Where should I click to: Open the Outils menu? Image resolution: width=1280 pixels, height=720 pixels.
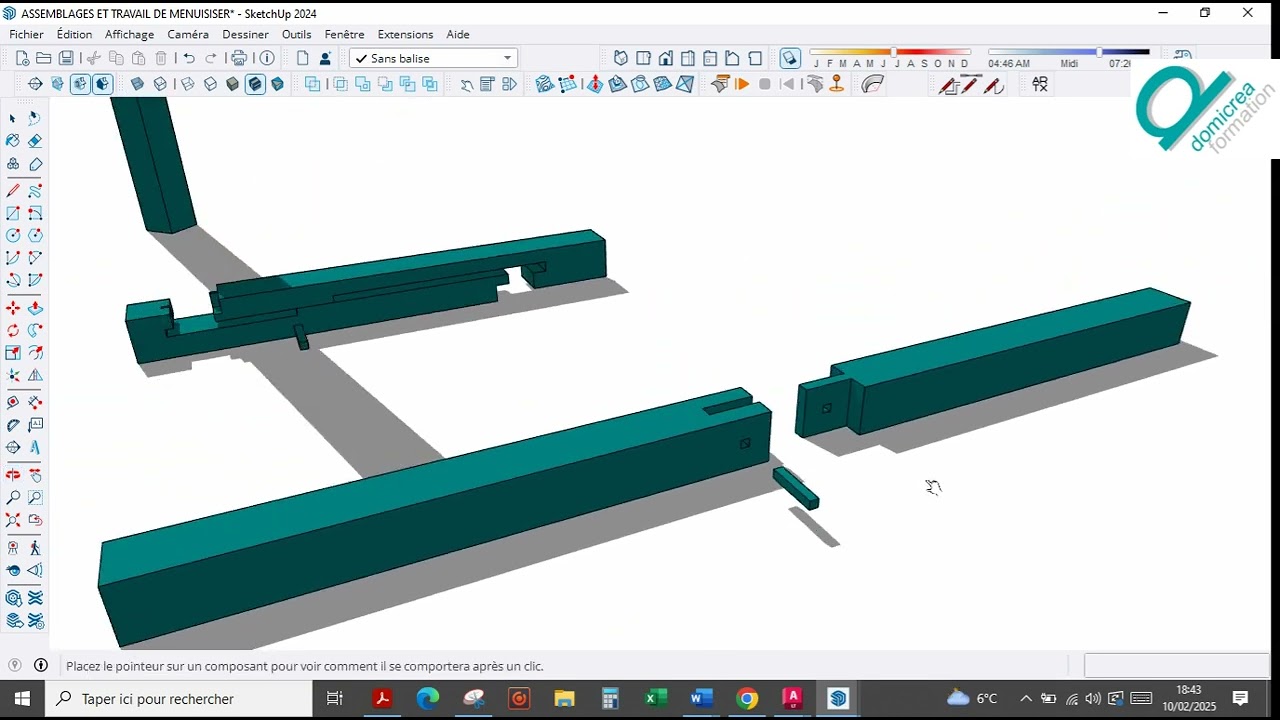[x=297, y=34]
